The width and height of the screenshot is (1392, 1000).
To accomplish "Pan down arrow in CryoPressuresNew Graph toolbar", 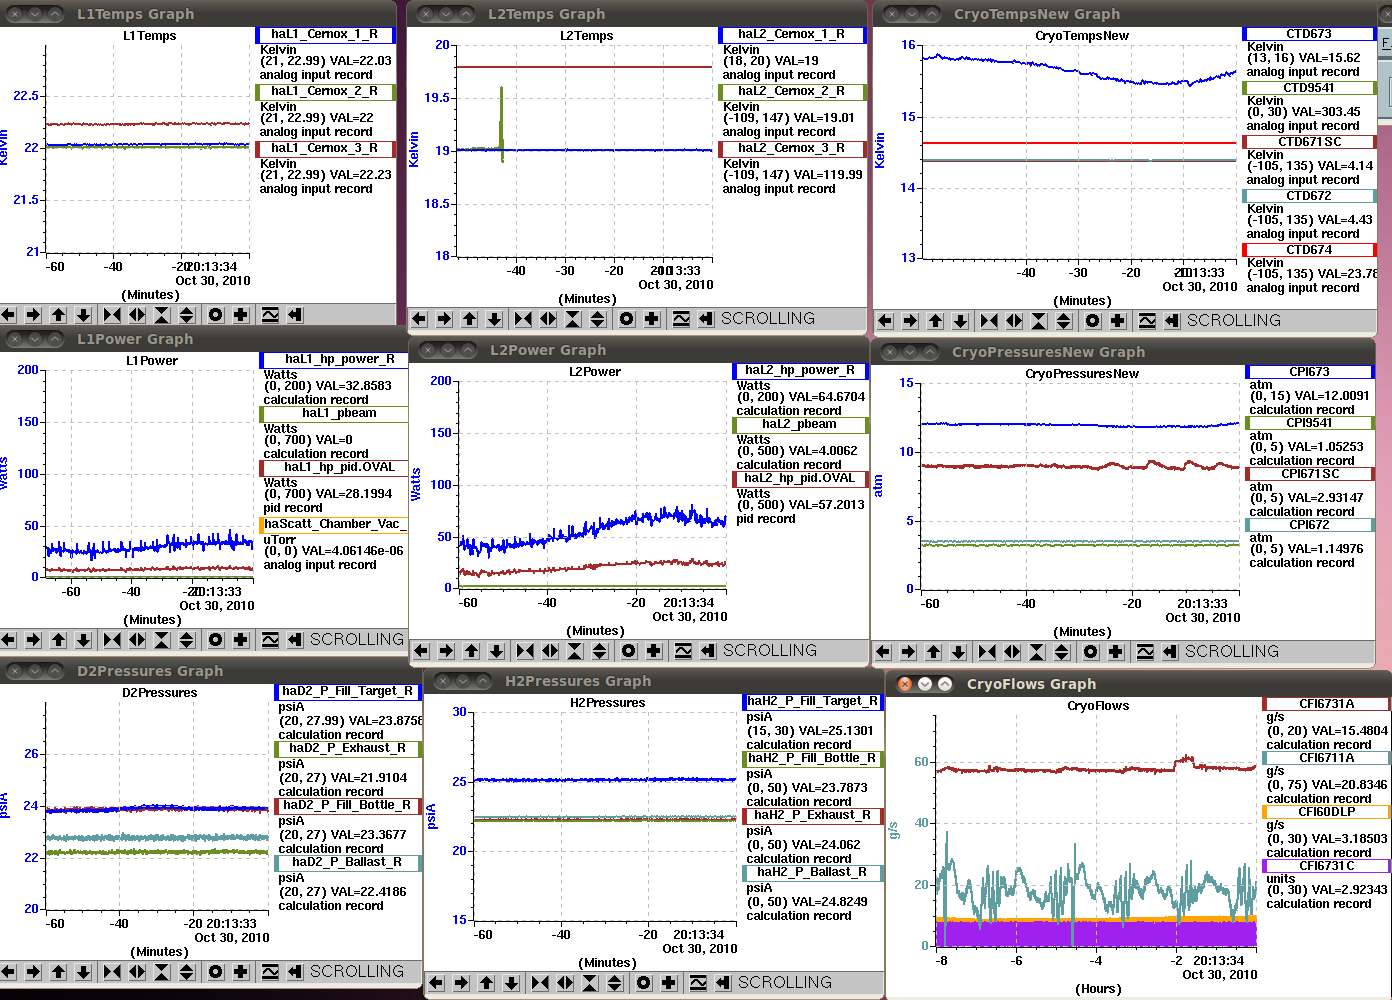I will [x=958, y=652].
